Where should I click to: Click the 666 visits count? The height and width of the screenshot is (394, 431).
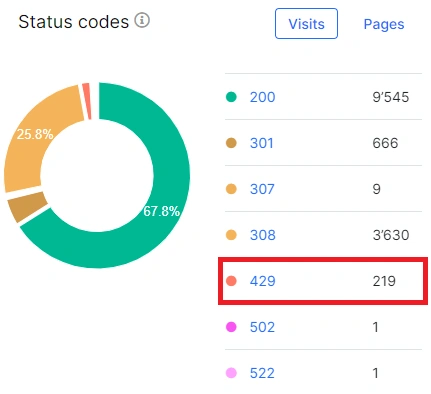point(385,143)
